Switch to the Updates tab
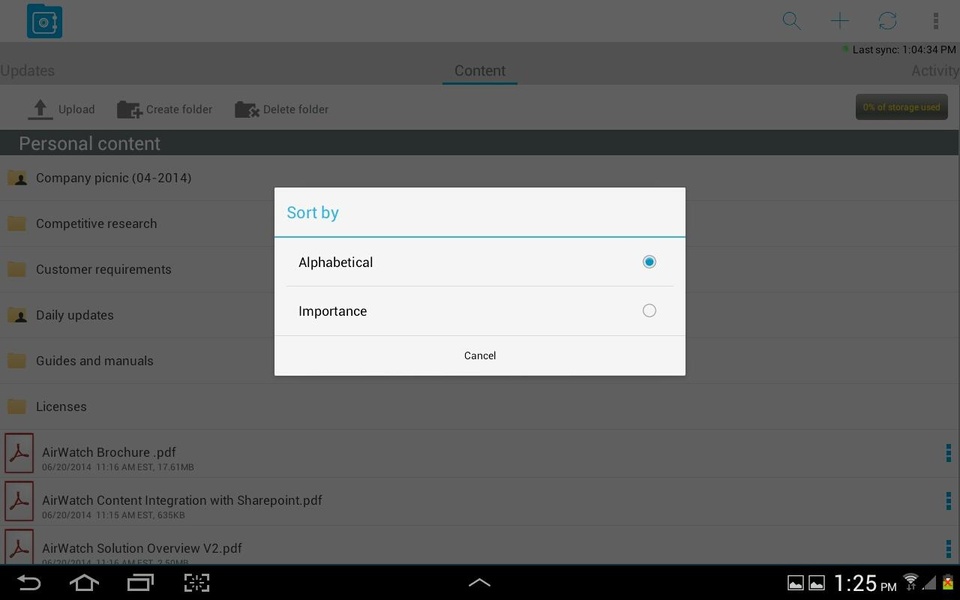Screen dimensions: 960x600 point(28,71)
